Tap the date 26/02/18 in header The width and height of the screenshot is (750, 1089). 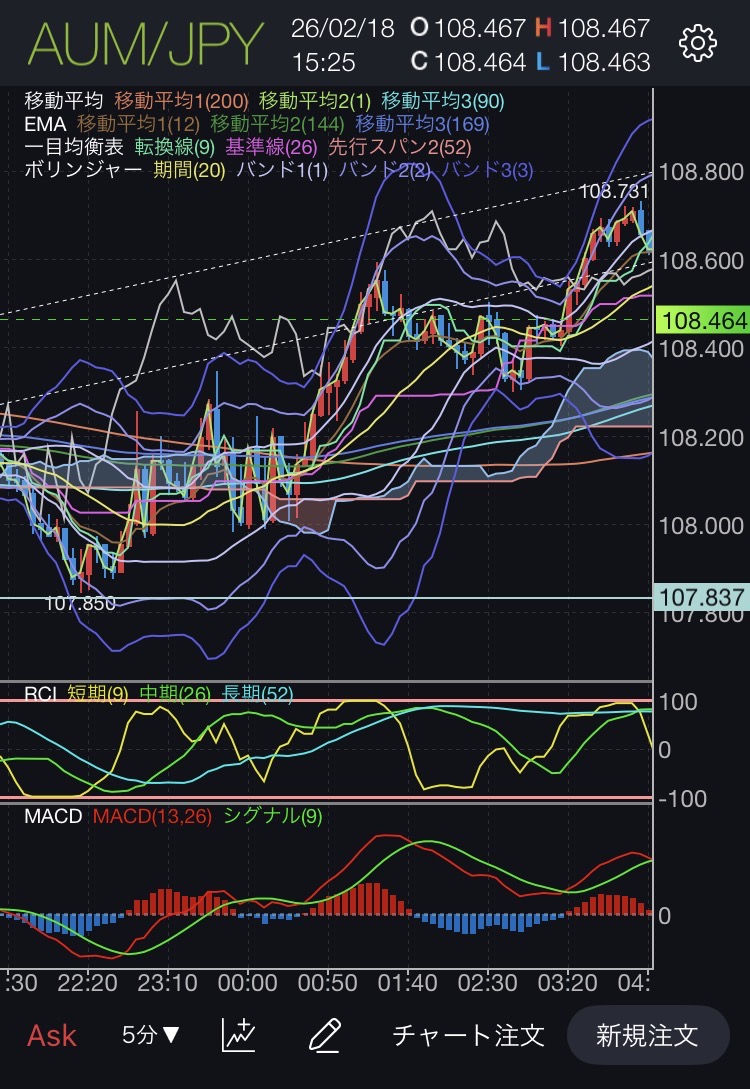coord(342,28)
